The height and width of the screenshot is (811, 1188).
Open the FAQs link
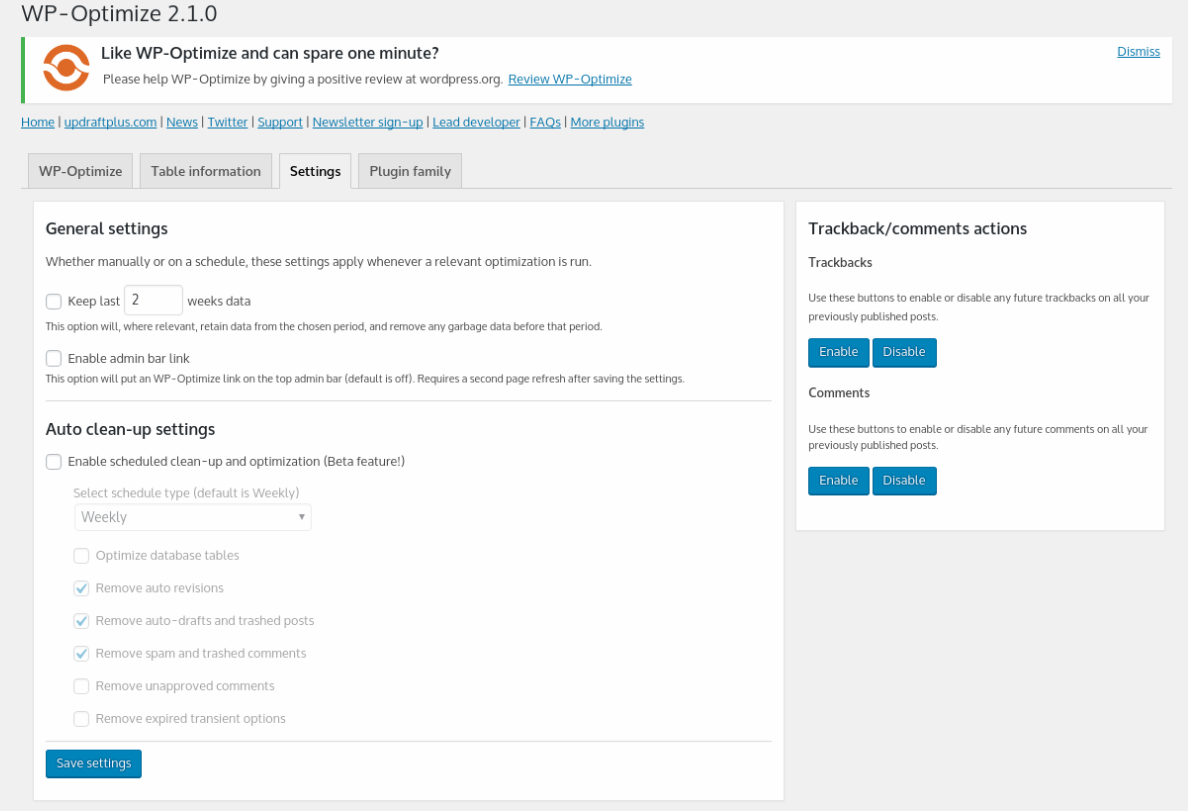click(x=545, y=122)
